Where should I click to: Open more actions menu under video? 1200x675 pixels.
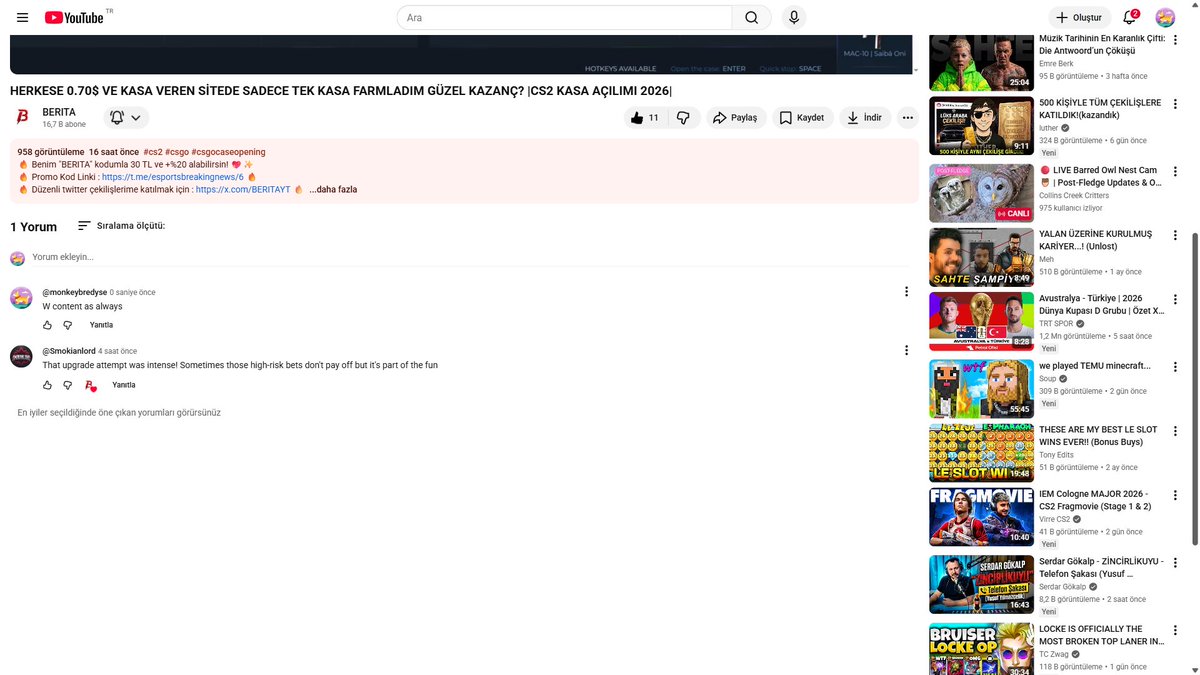[x=908, y=117]
